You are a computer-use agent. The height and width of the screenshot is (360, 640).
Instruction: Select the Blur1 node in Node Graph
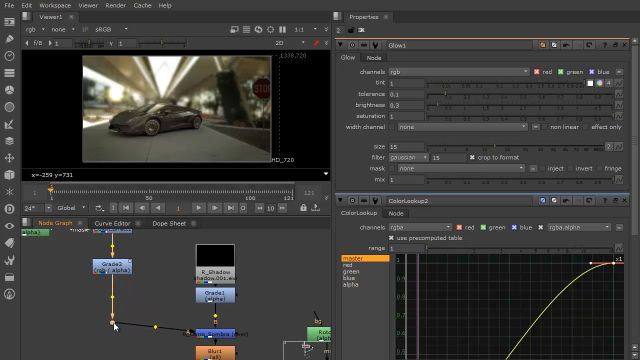[x=215, y=353]
